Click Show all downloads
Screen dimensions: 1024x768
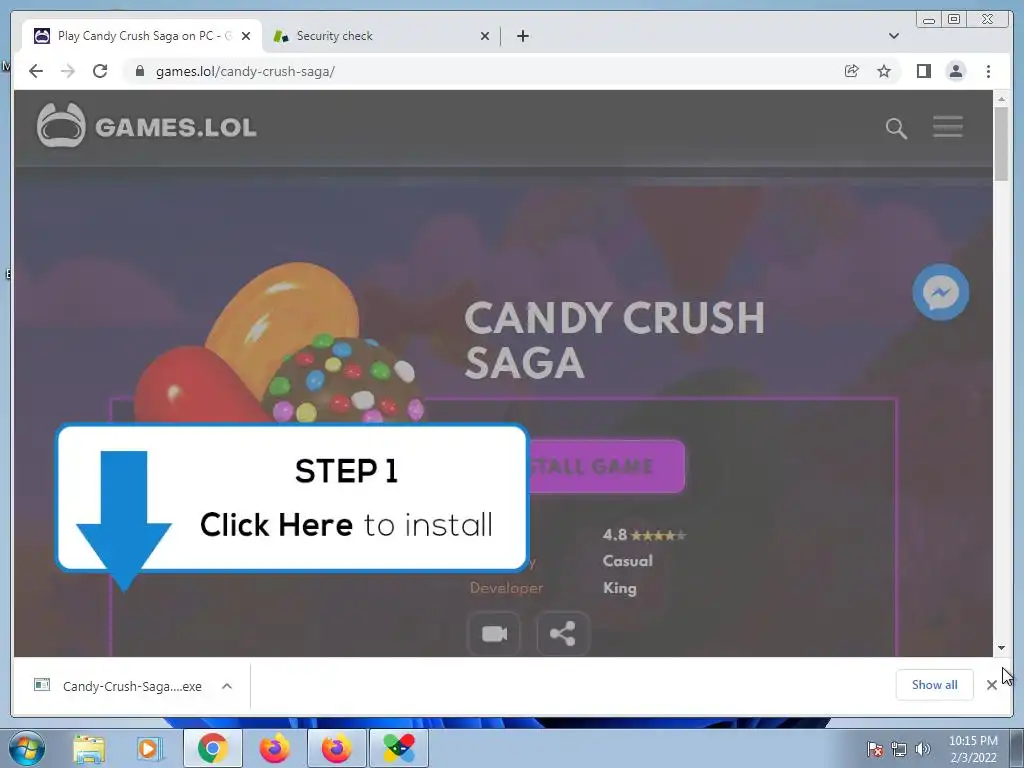point(935,684)
